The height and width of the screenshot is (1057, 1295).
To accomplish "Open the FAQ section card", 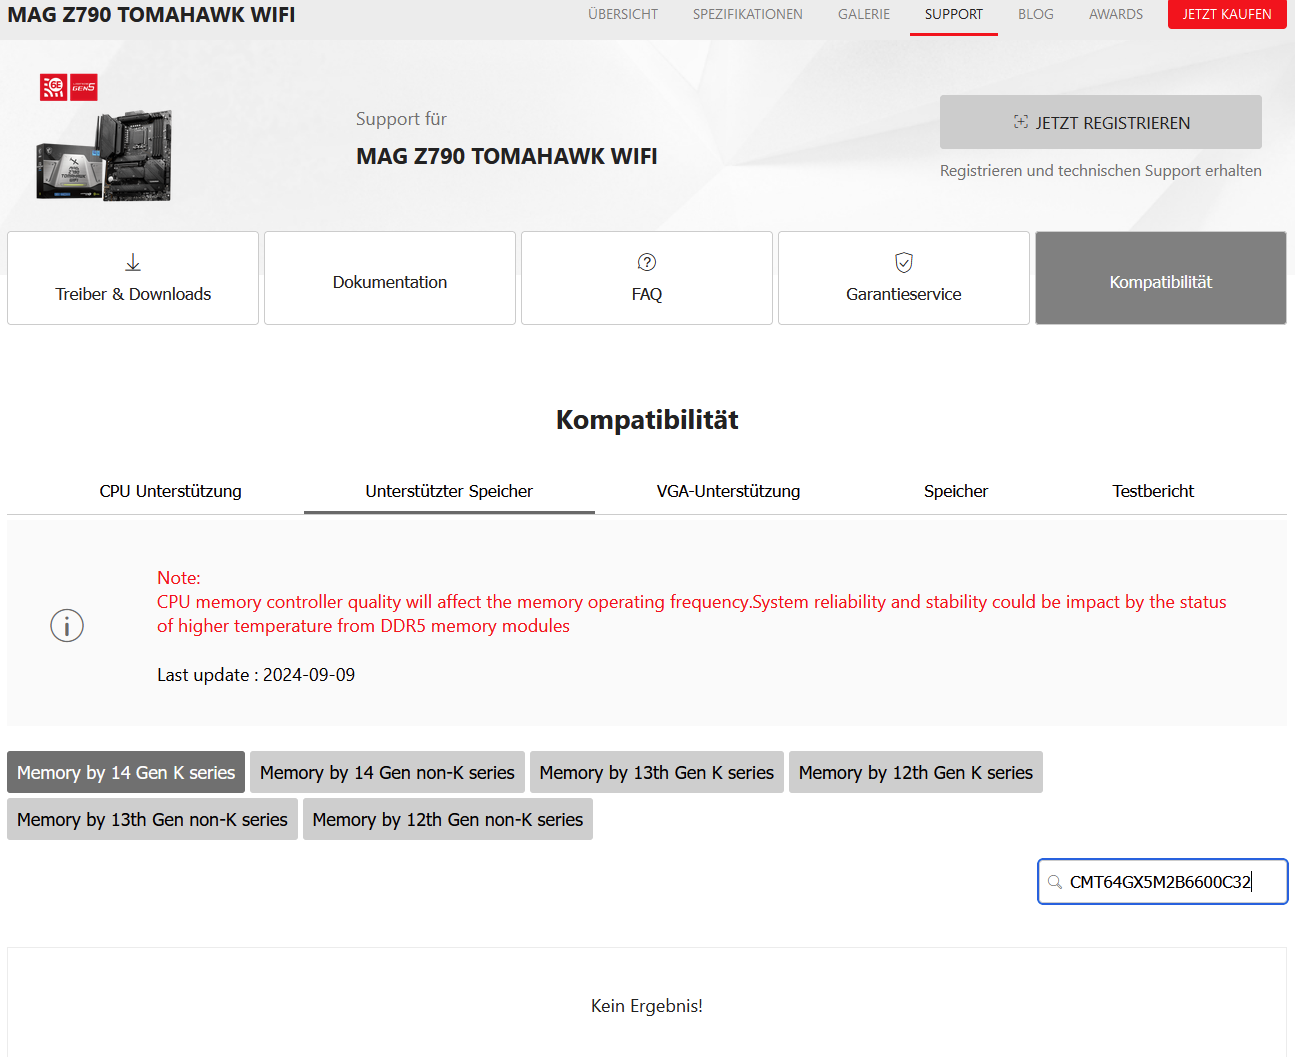I will [x=647, y=278].
